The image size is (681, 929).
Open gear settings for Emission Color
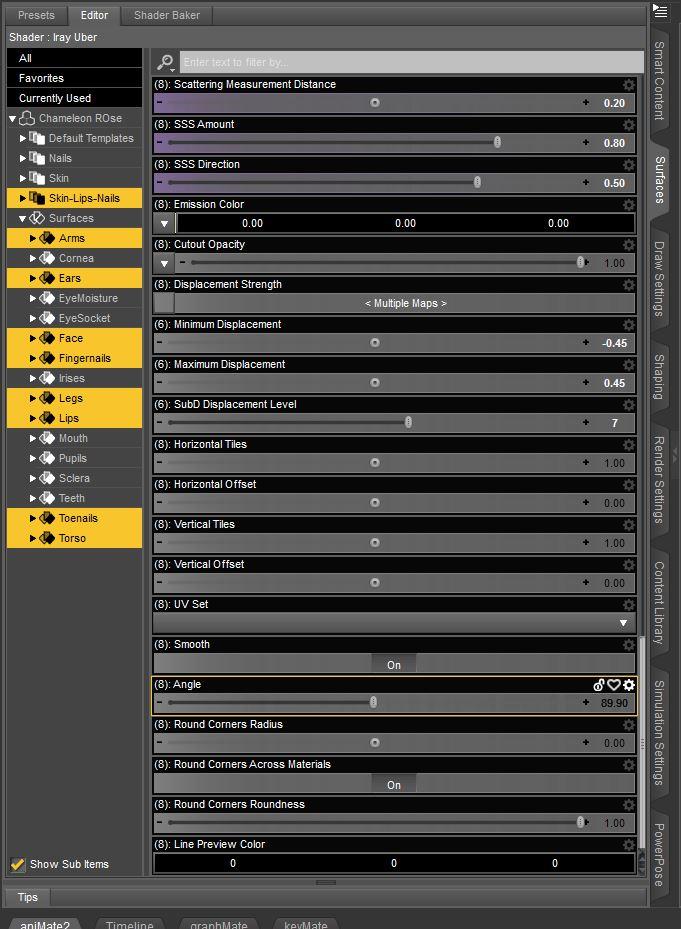pyautogui.click(x=628, y=204)
